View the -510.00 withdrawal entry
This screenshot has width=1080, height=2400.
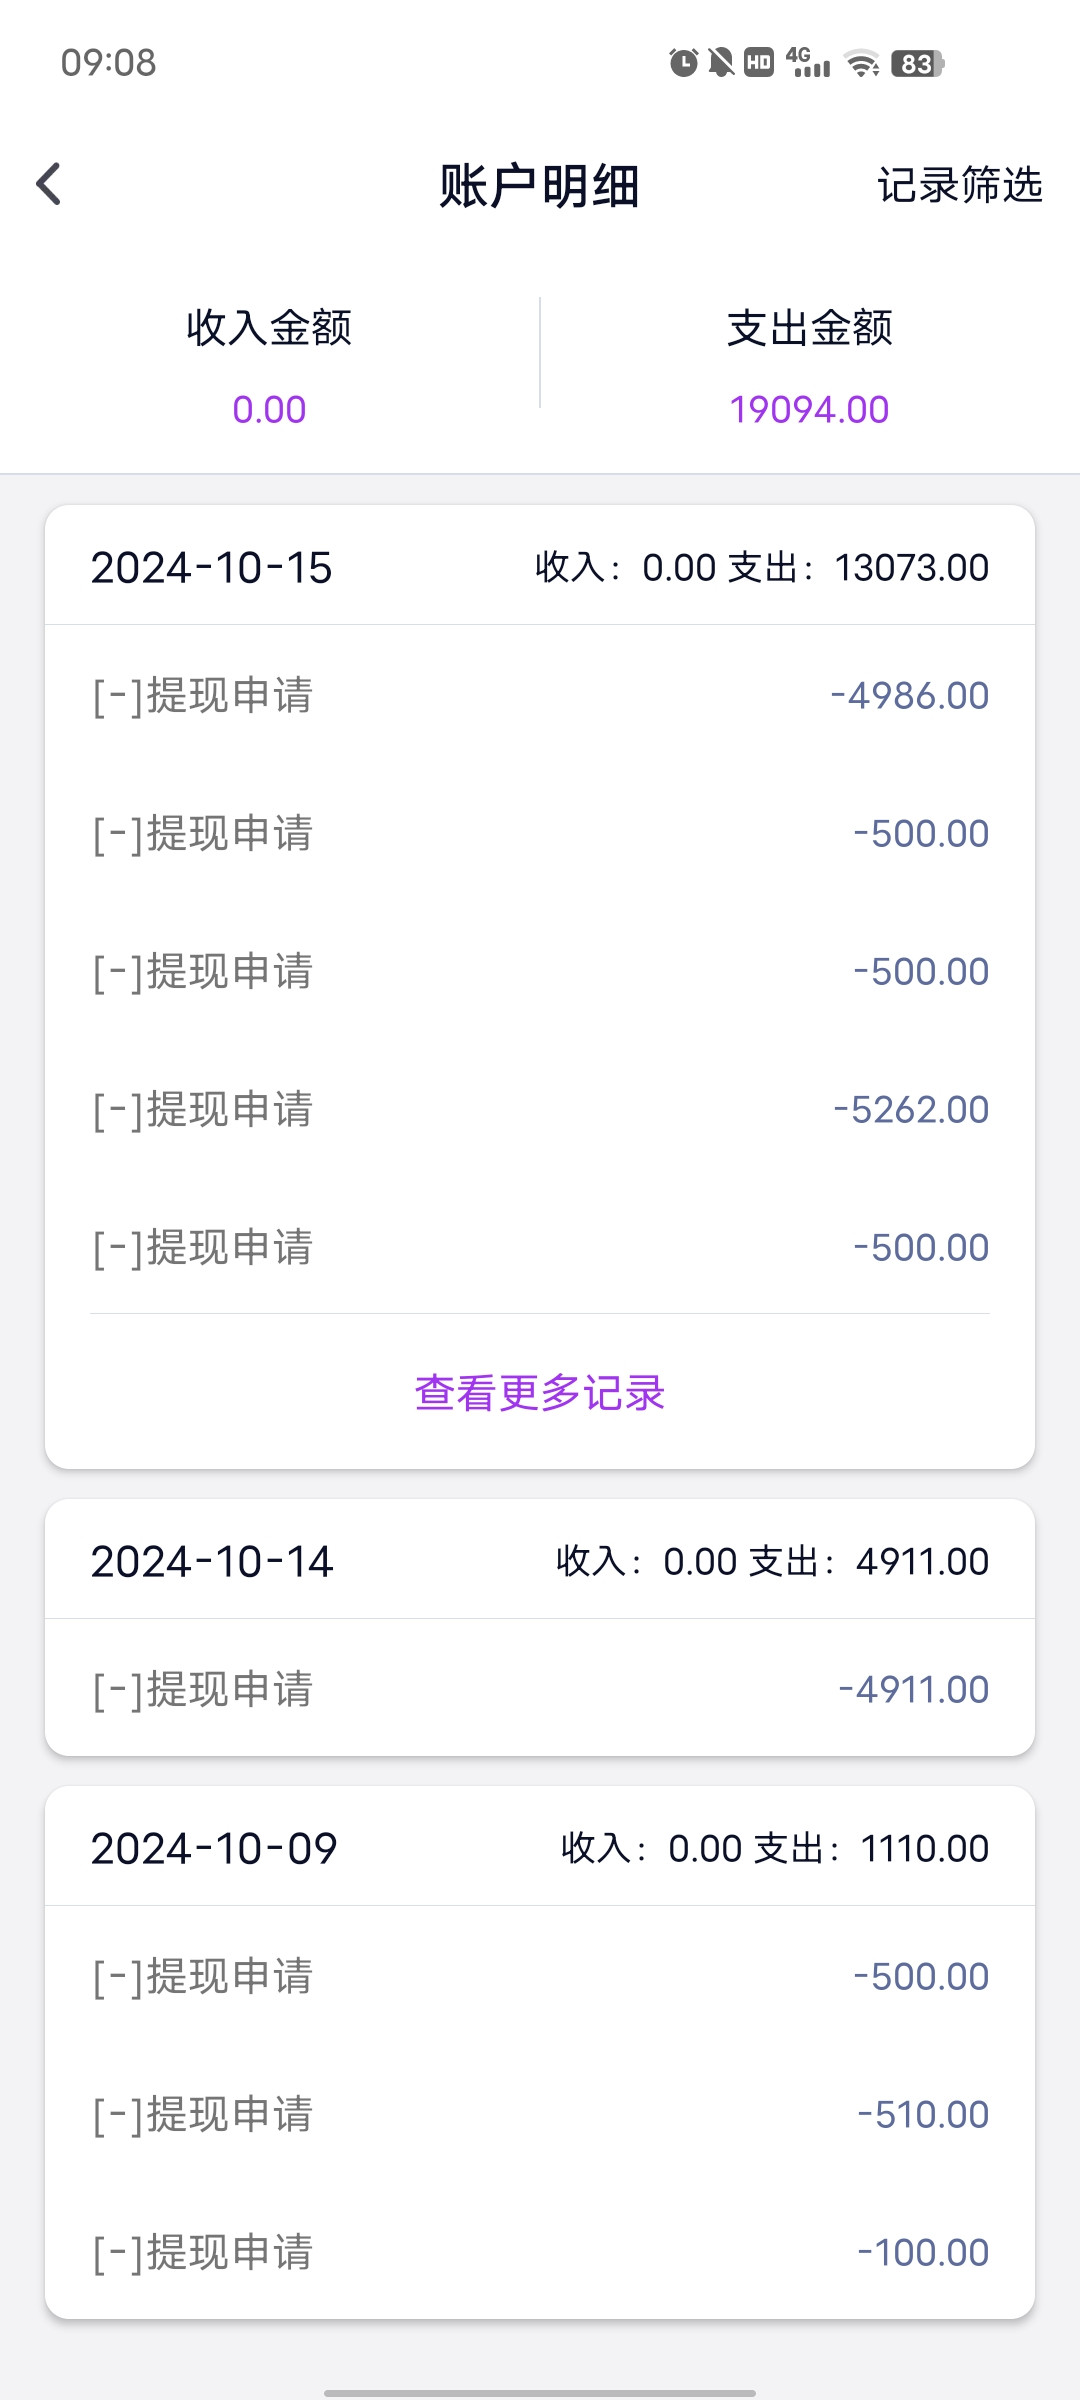tap(540, 2114)
